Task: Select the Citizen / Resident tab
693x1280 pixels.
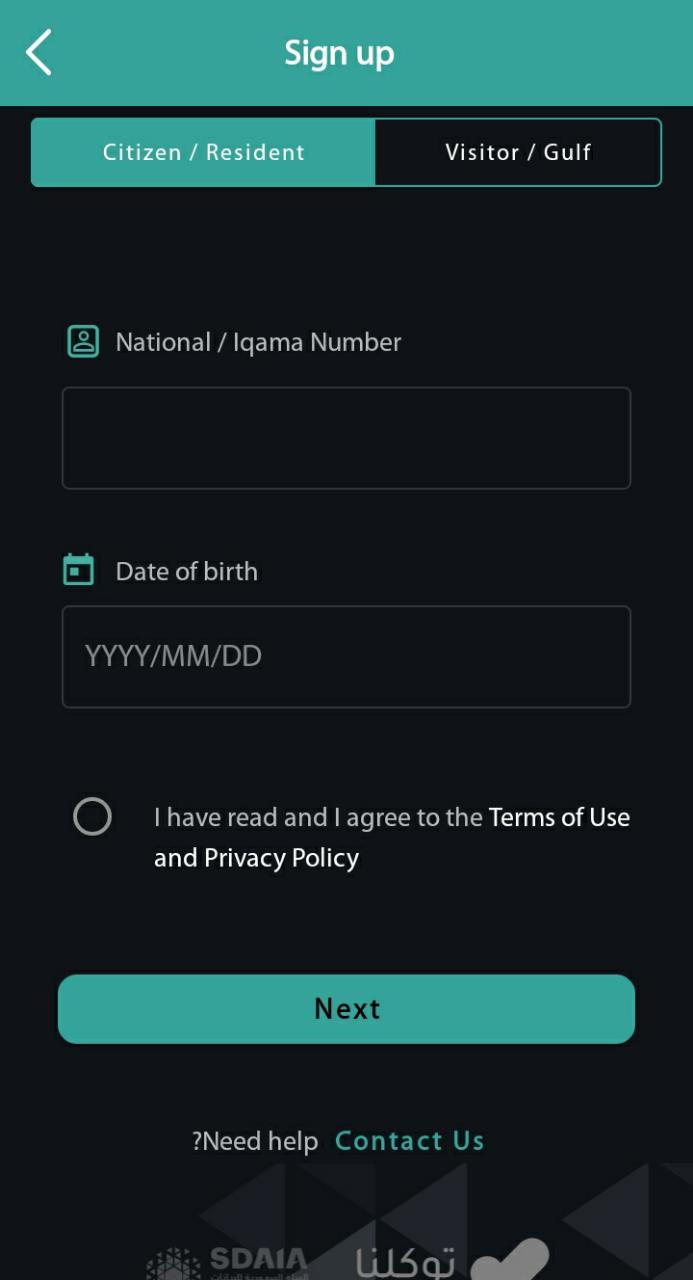Action: click(204, 152)
